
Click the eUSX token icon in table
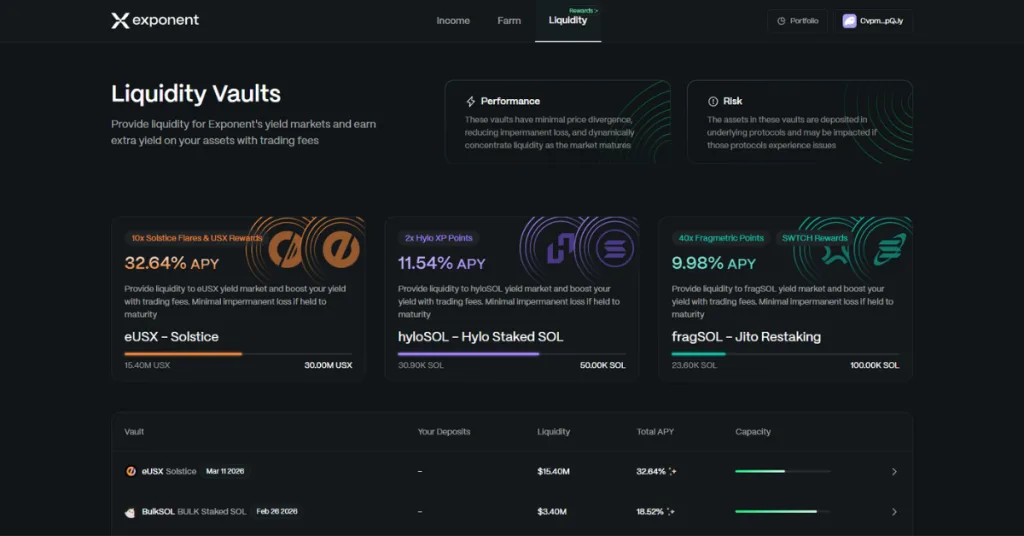coord(131,471)
